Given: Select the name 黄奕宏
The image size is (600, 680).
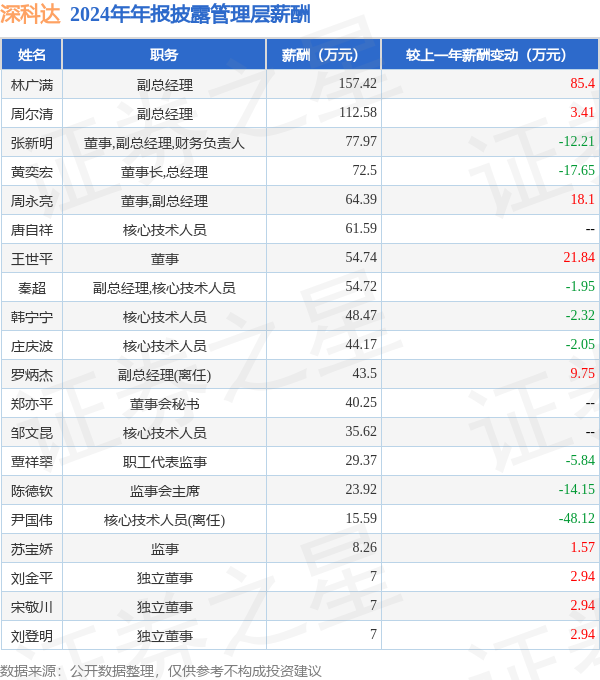Looking at the screenshot, I should 32,172.
